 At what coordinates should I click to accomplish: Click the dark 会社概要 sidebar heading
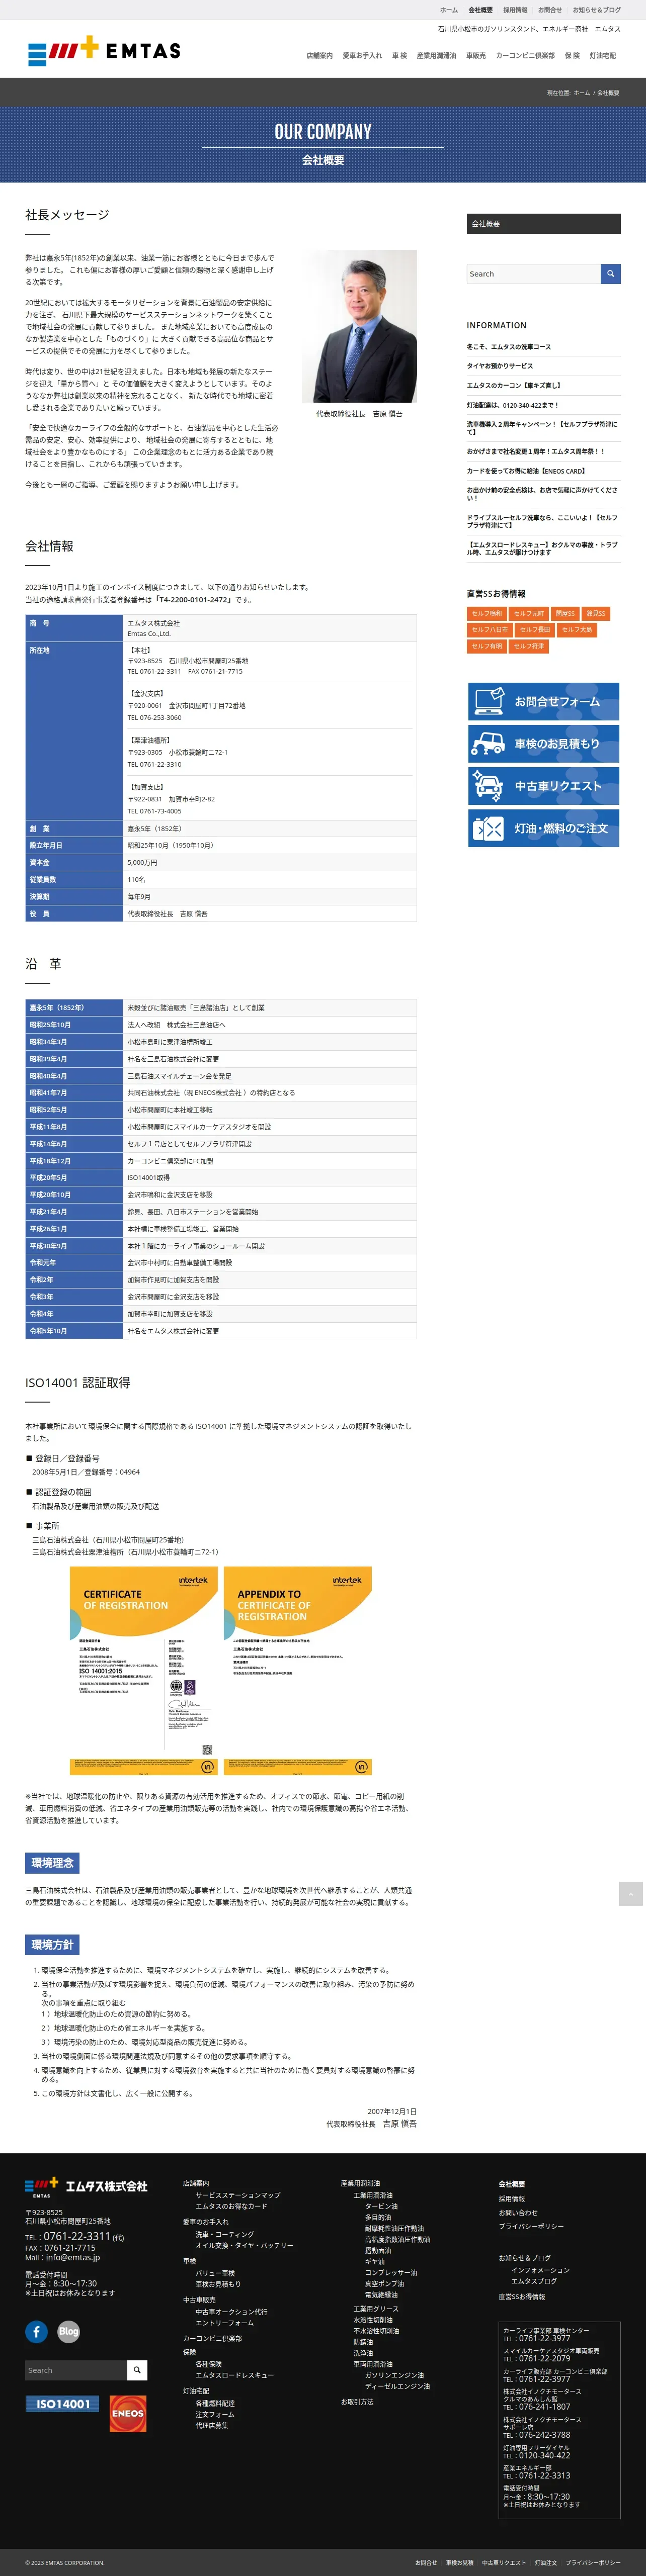(543, 224)
